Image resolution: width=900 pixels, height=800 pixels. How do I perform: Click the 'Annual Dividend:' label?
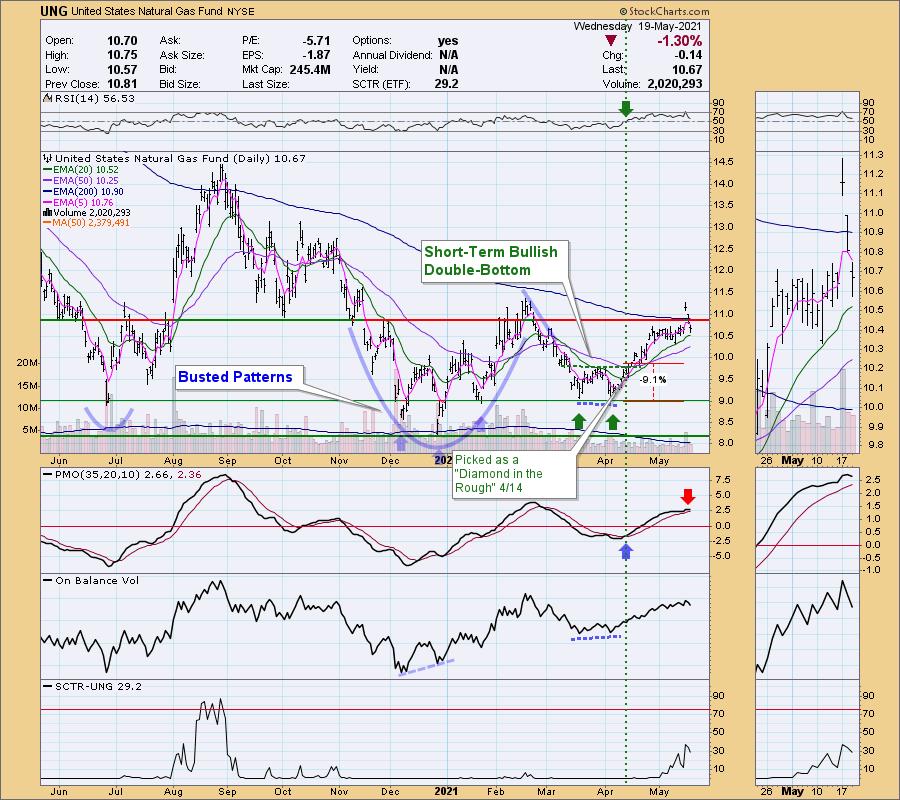pyautogui.click(x=393, y=55)
